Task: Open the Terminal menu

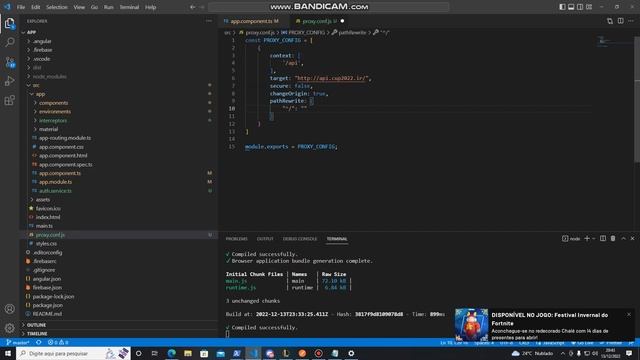Action: pos(129,7)
